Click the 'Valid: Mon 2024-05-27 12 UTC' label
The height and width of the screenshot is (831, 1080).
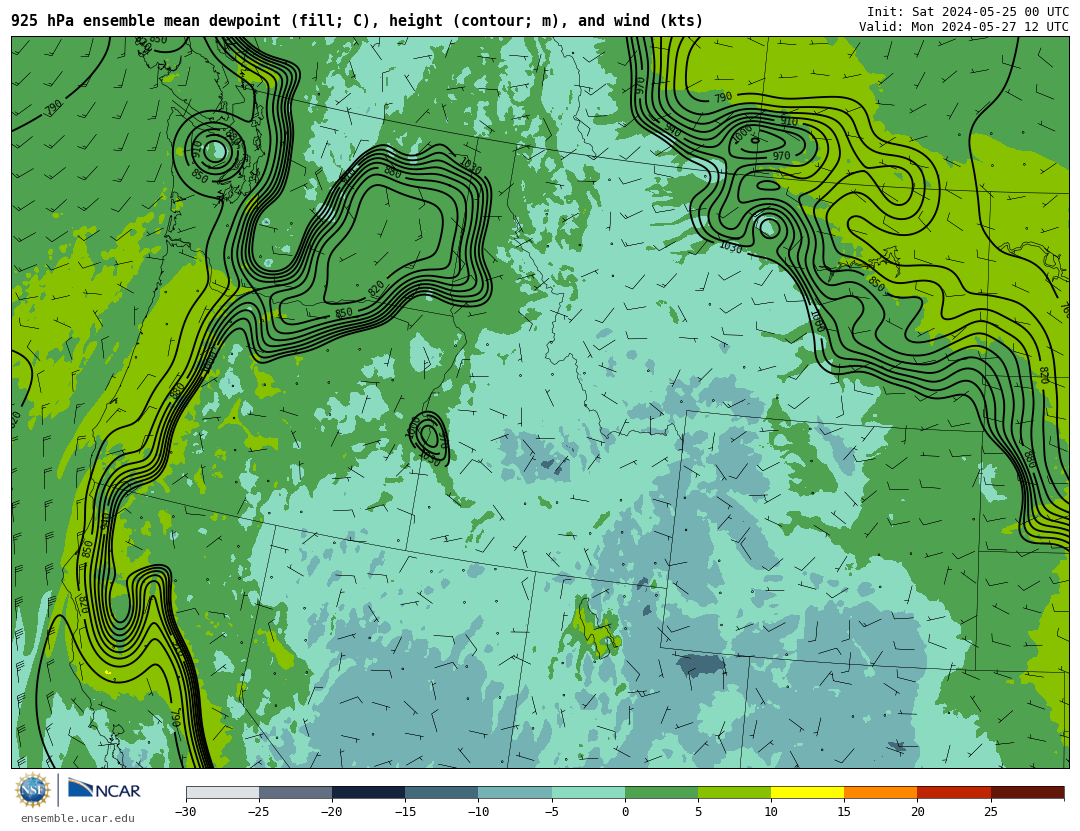tap(964, 27)
